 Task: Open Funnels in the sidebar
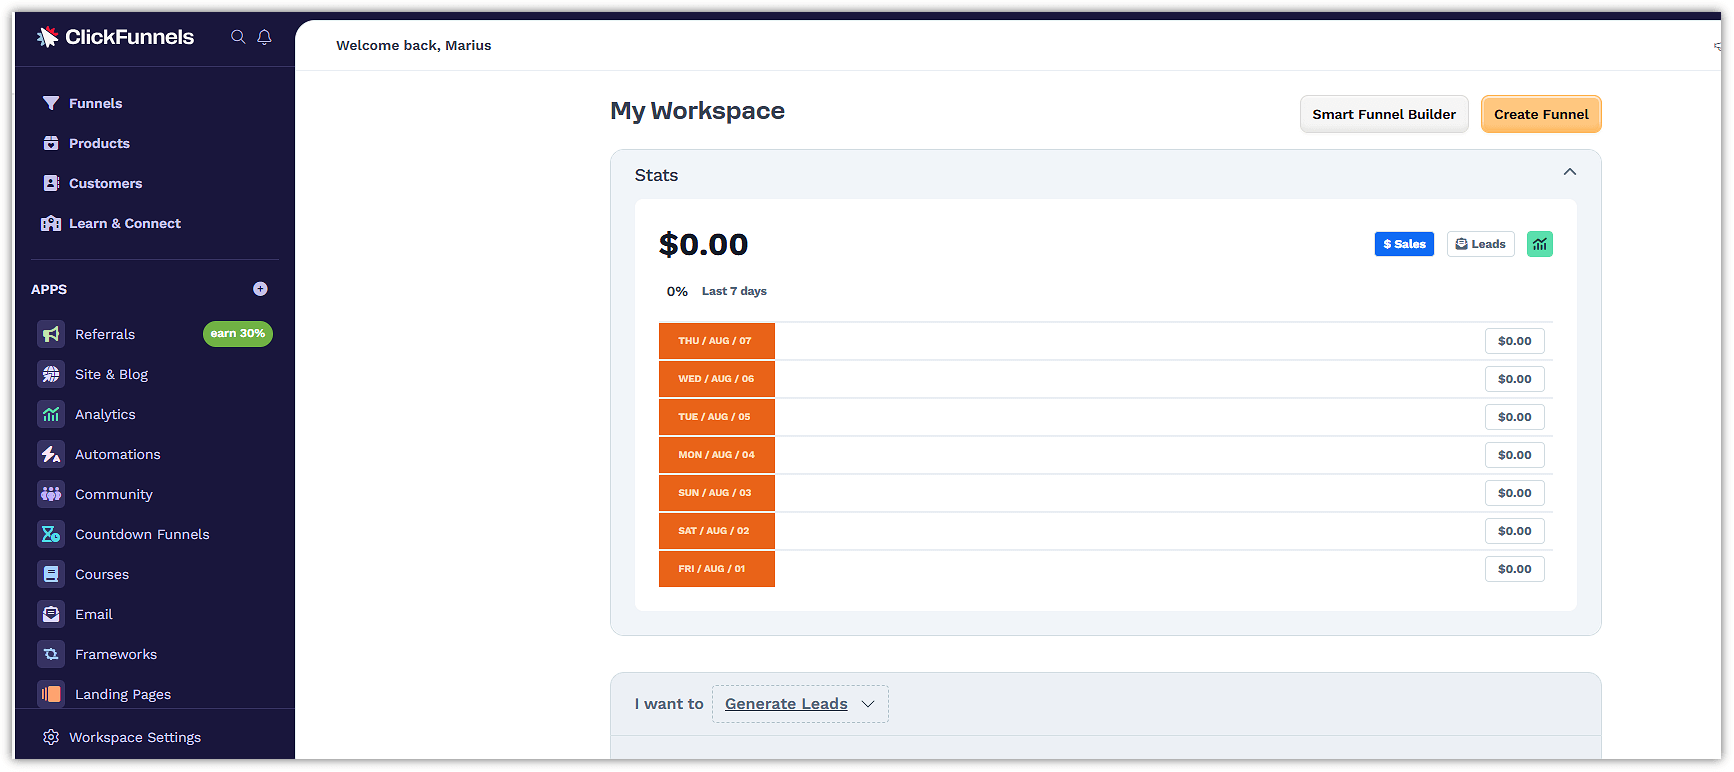pyautogui.click(x=95, y=103)
